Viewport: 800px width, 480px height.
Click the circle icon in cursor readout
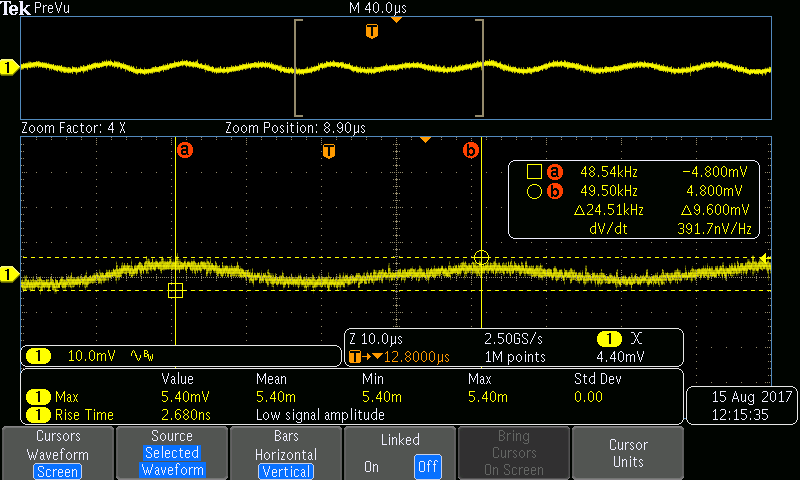(534, 191)
